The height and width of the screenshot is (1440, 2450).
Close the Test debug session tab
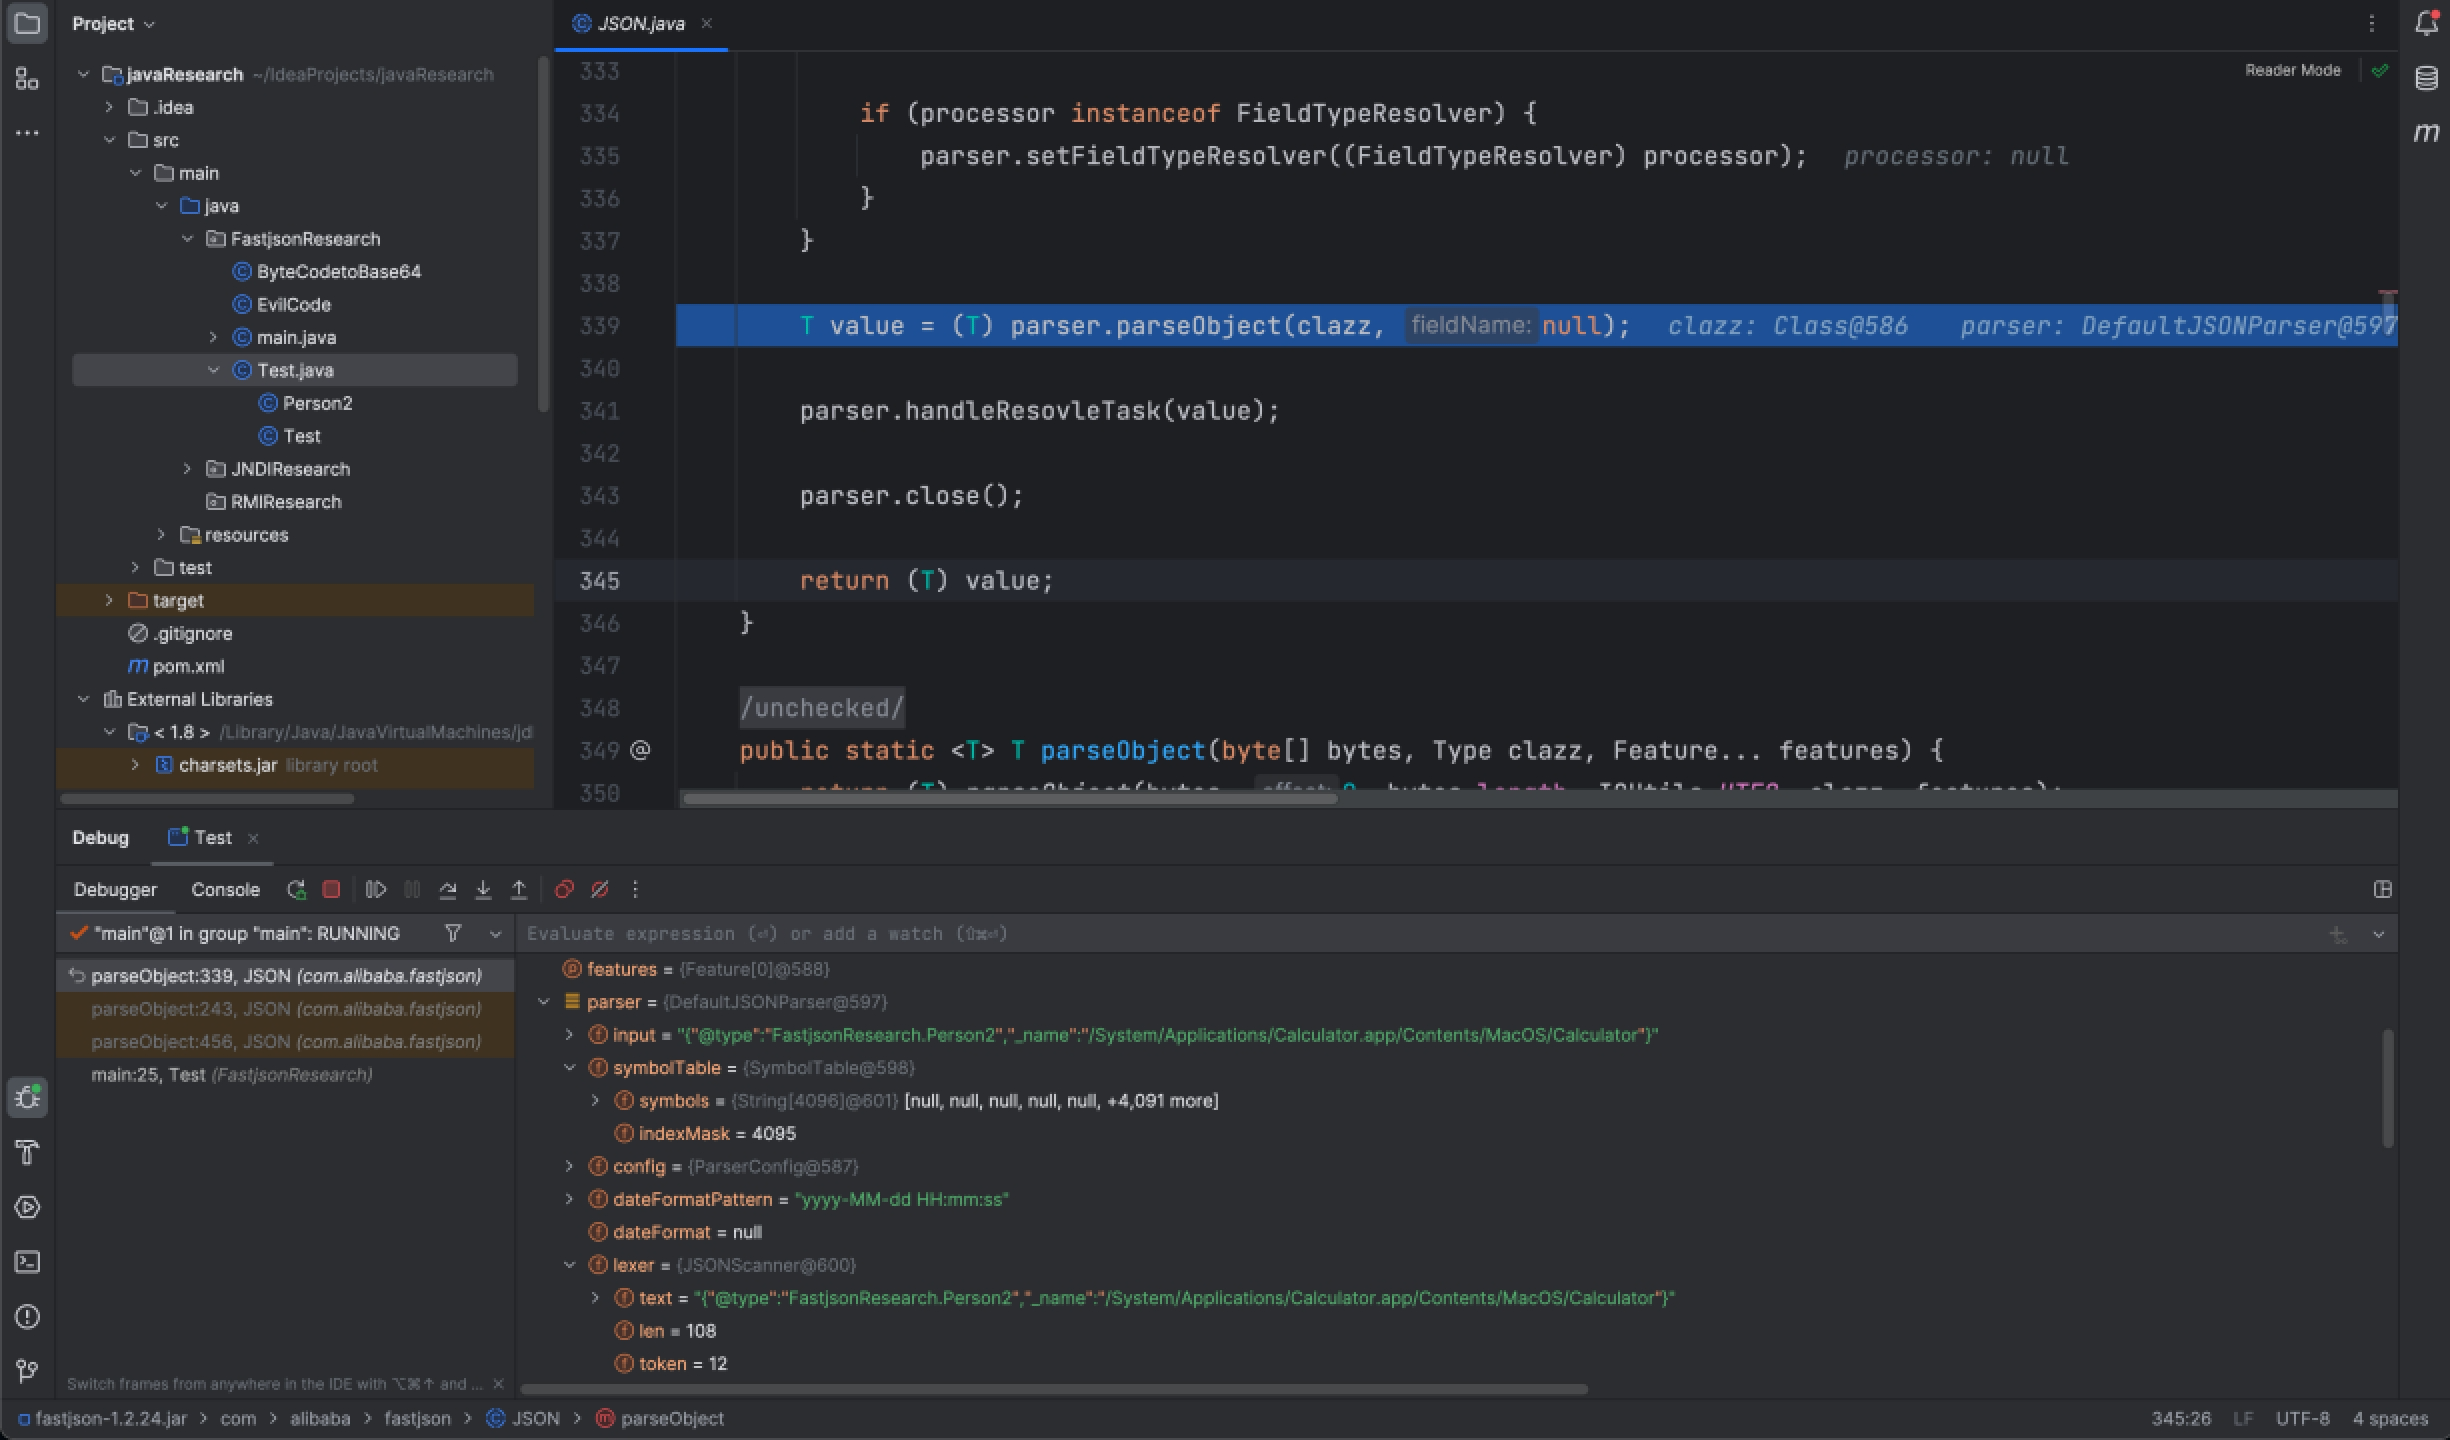tap(253, 838)
